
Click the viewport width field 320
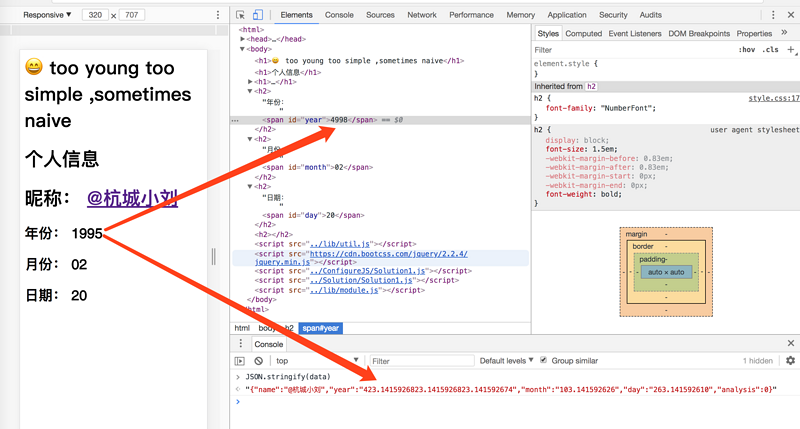coord(95,15)
